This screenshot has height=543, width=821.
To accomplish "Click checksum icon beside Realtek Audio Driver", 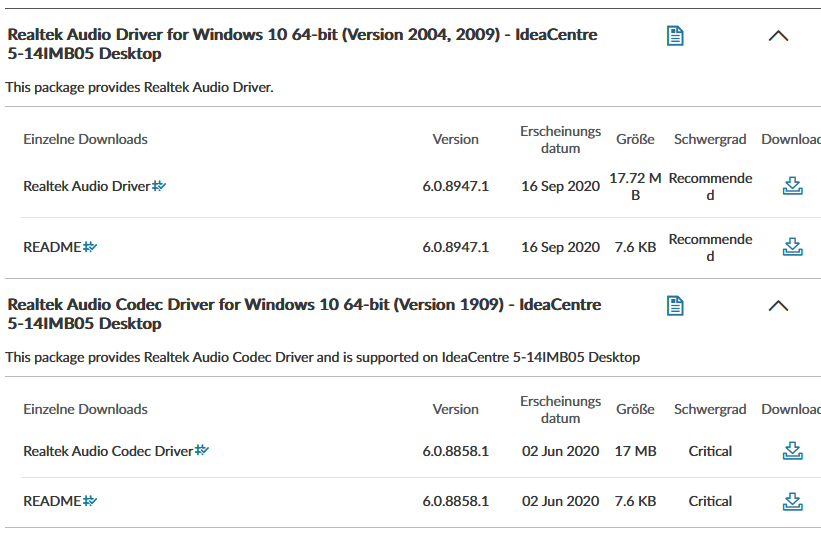I will pyautogui.click(x=159, y=186).
